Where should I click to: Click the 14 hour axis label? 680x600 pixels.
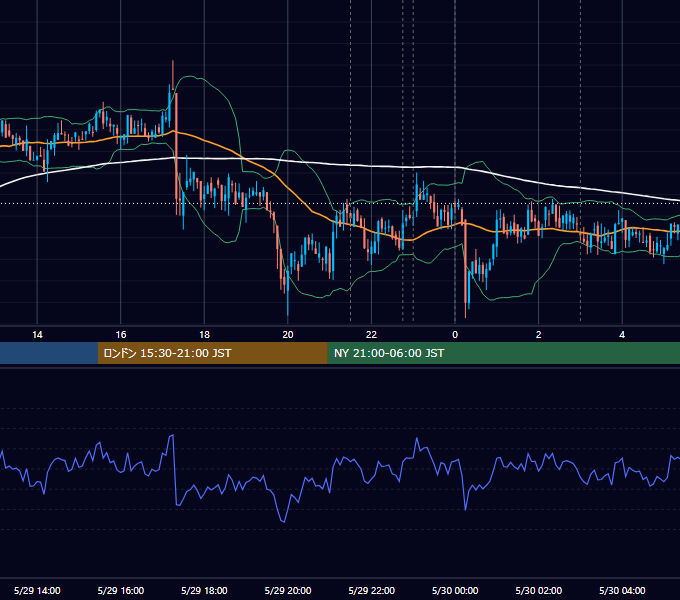tap(37, 335)
